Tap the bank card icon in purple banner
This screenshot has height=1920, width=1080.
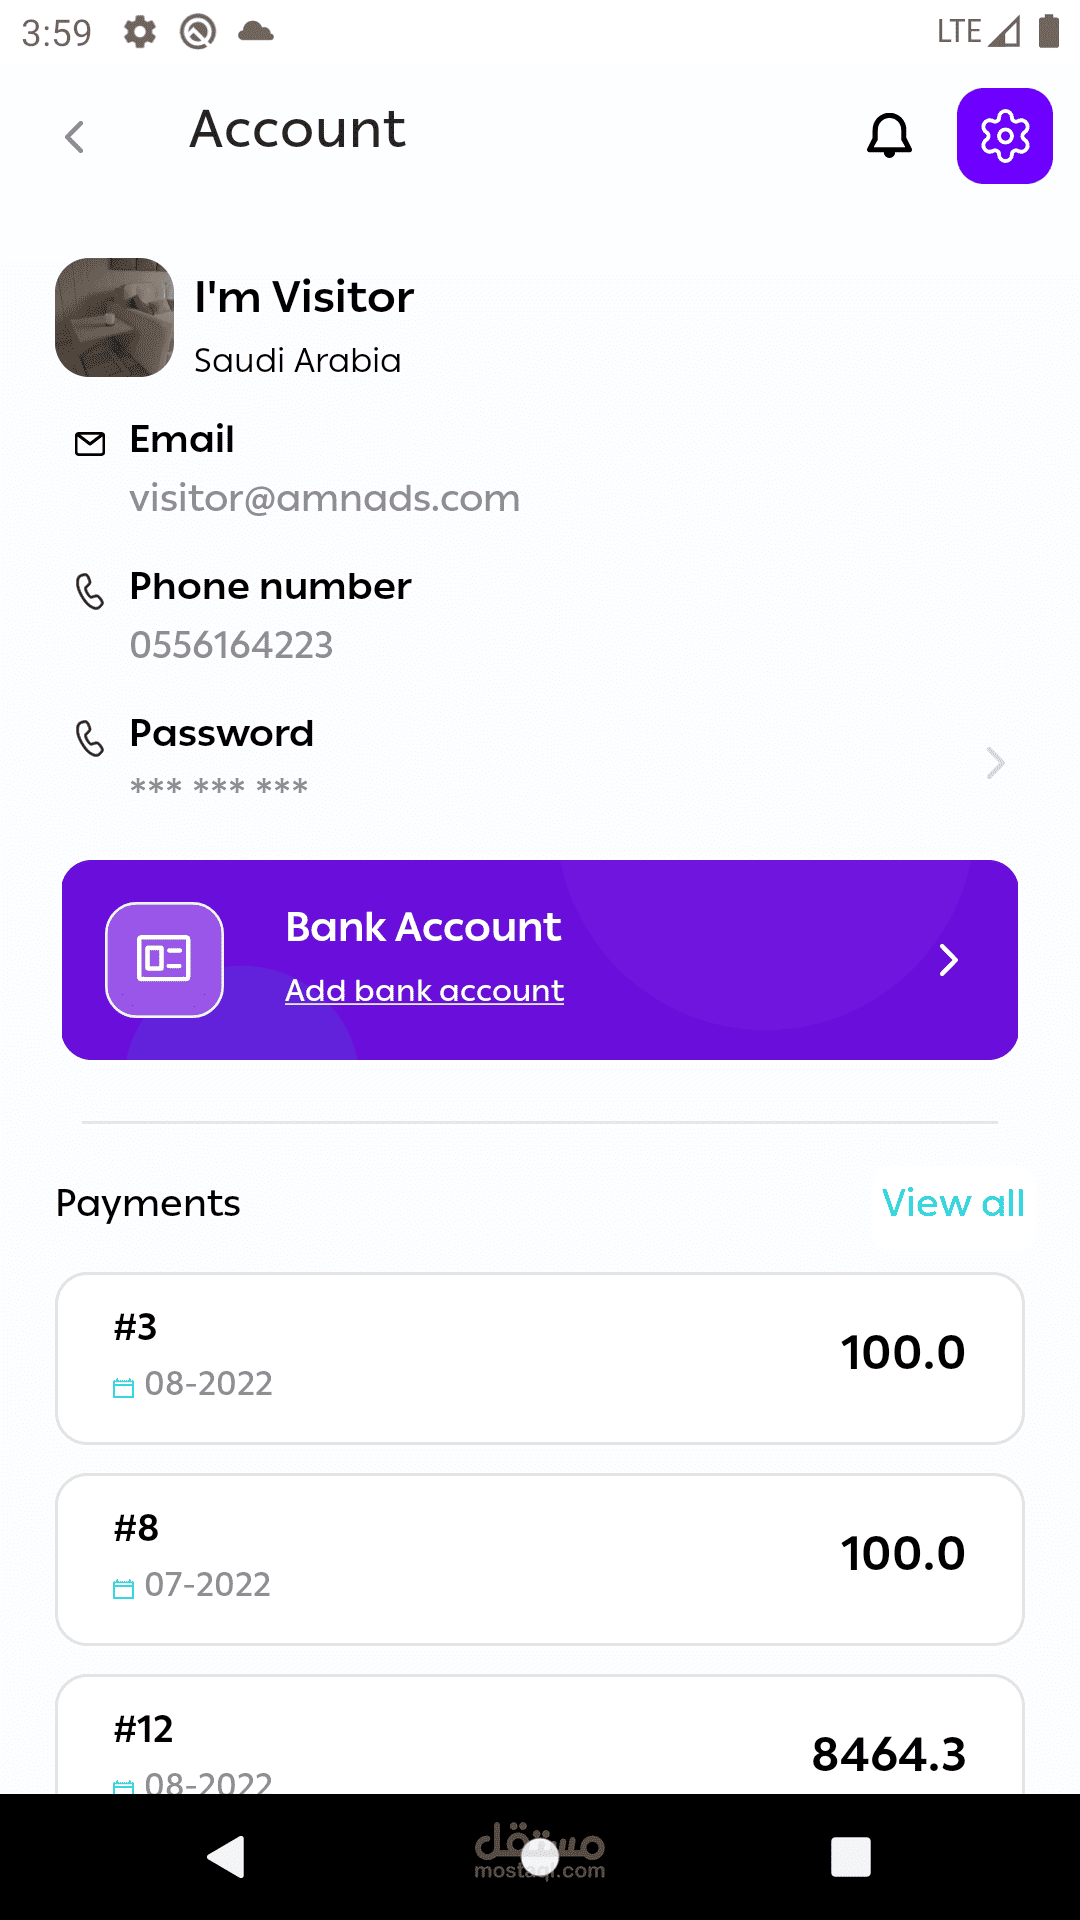tap(164, 960)
